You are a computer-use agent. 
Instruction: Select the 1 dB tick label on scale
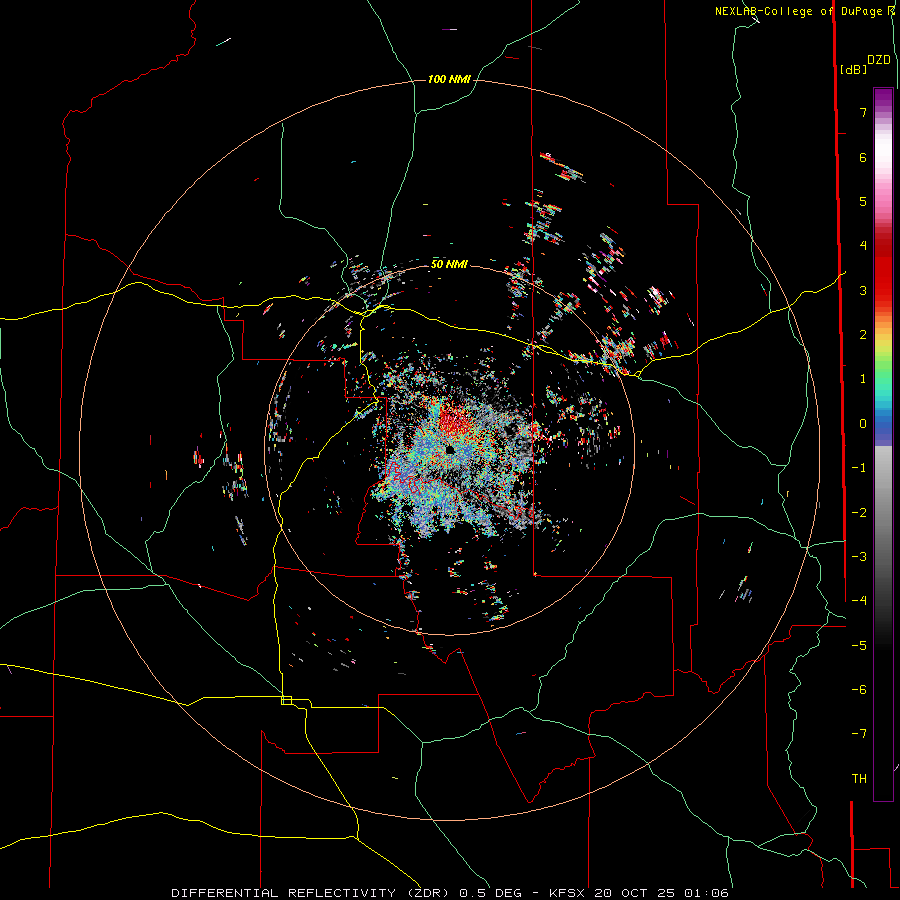(863, 379)
